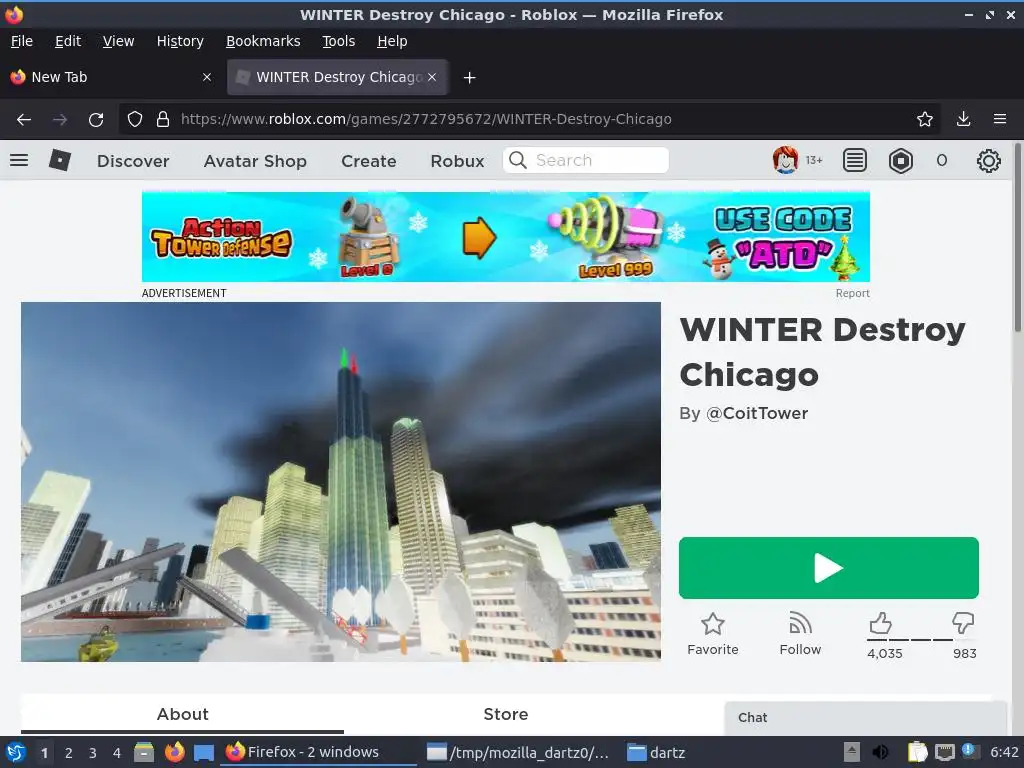Go to the Discover page
This screenshot has height=768, width=1024.
tap(133, 161)
